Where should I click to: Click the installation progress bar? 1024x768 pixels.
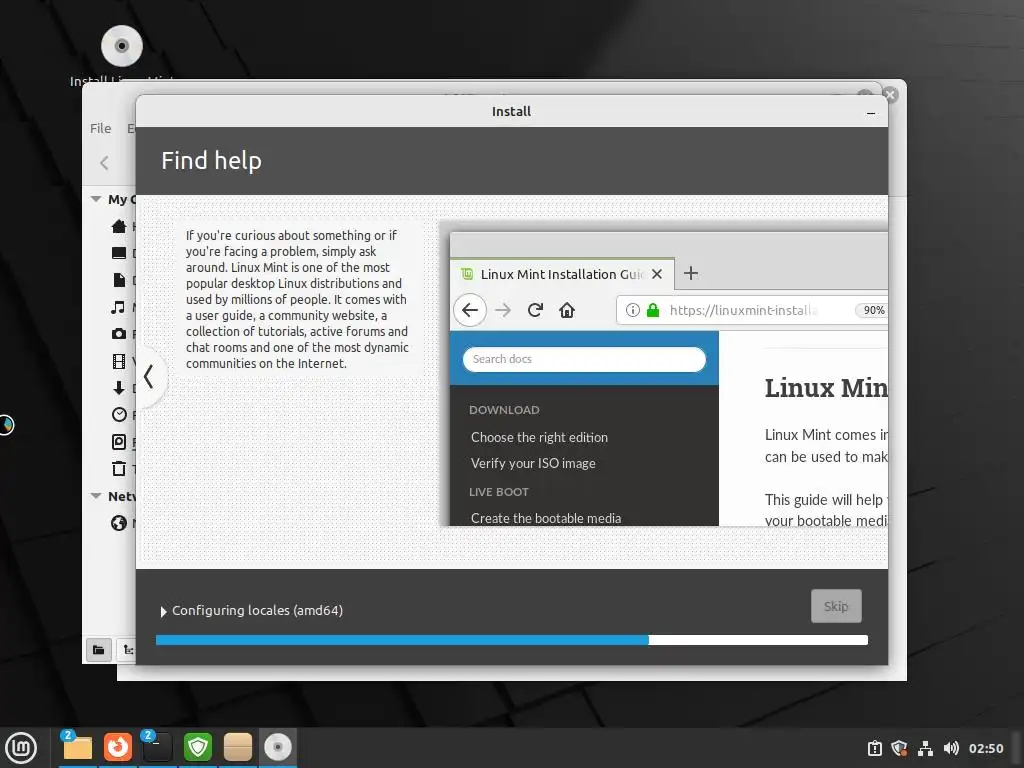[x=512, y=640]
